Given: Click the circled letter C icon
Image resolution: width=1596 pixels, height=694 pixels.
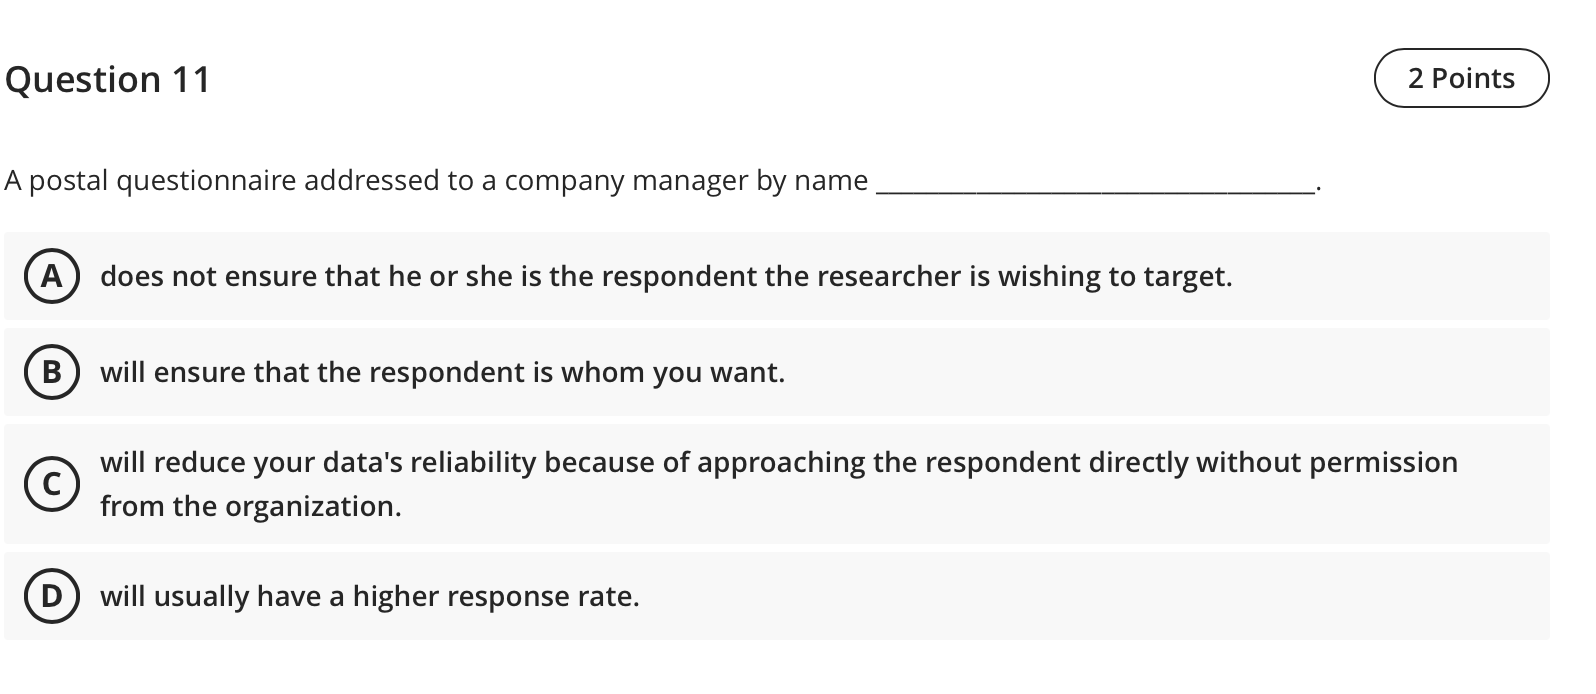Looking at the screenshot, I should click(52, 483).
